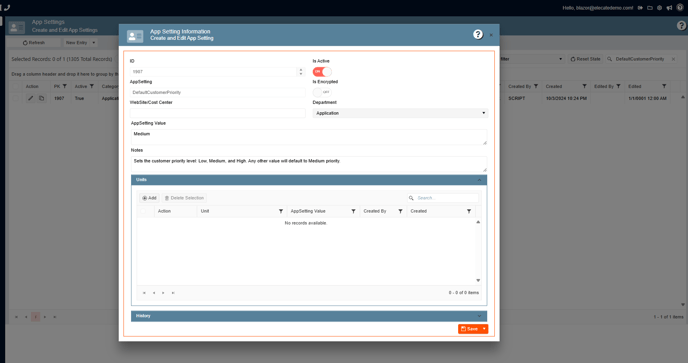
Task: Open the user profile avatar in the top bar
Action: 680,7
